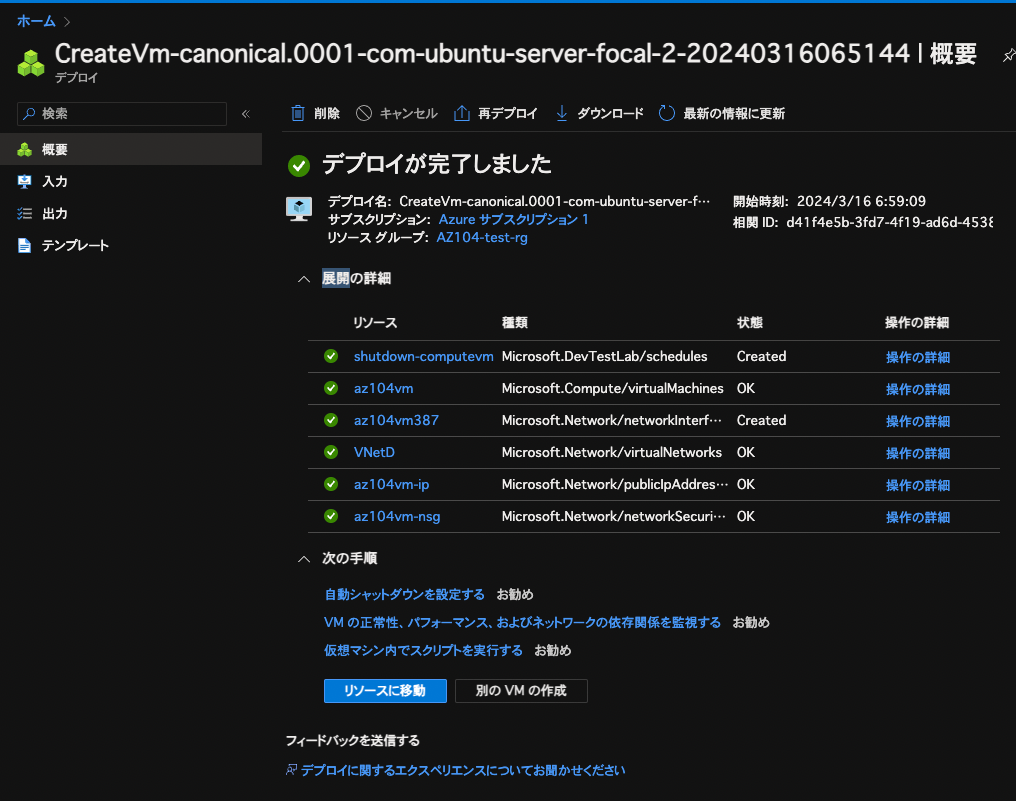This screenshot has height=801, width=1016.
Task: Collapse the 次の手順 section
Action: coord(303,559)
